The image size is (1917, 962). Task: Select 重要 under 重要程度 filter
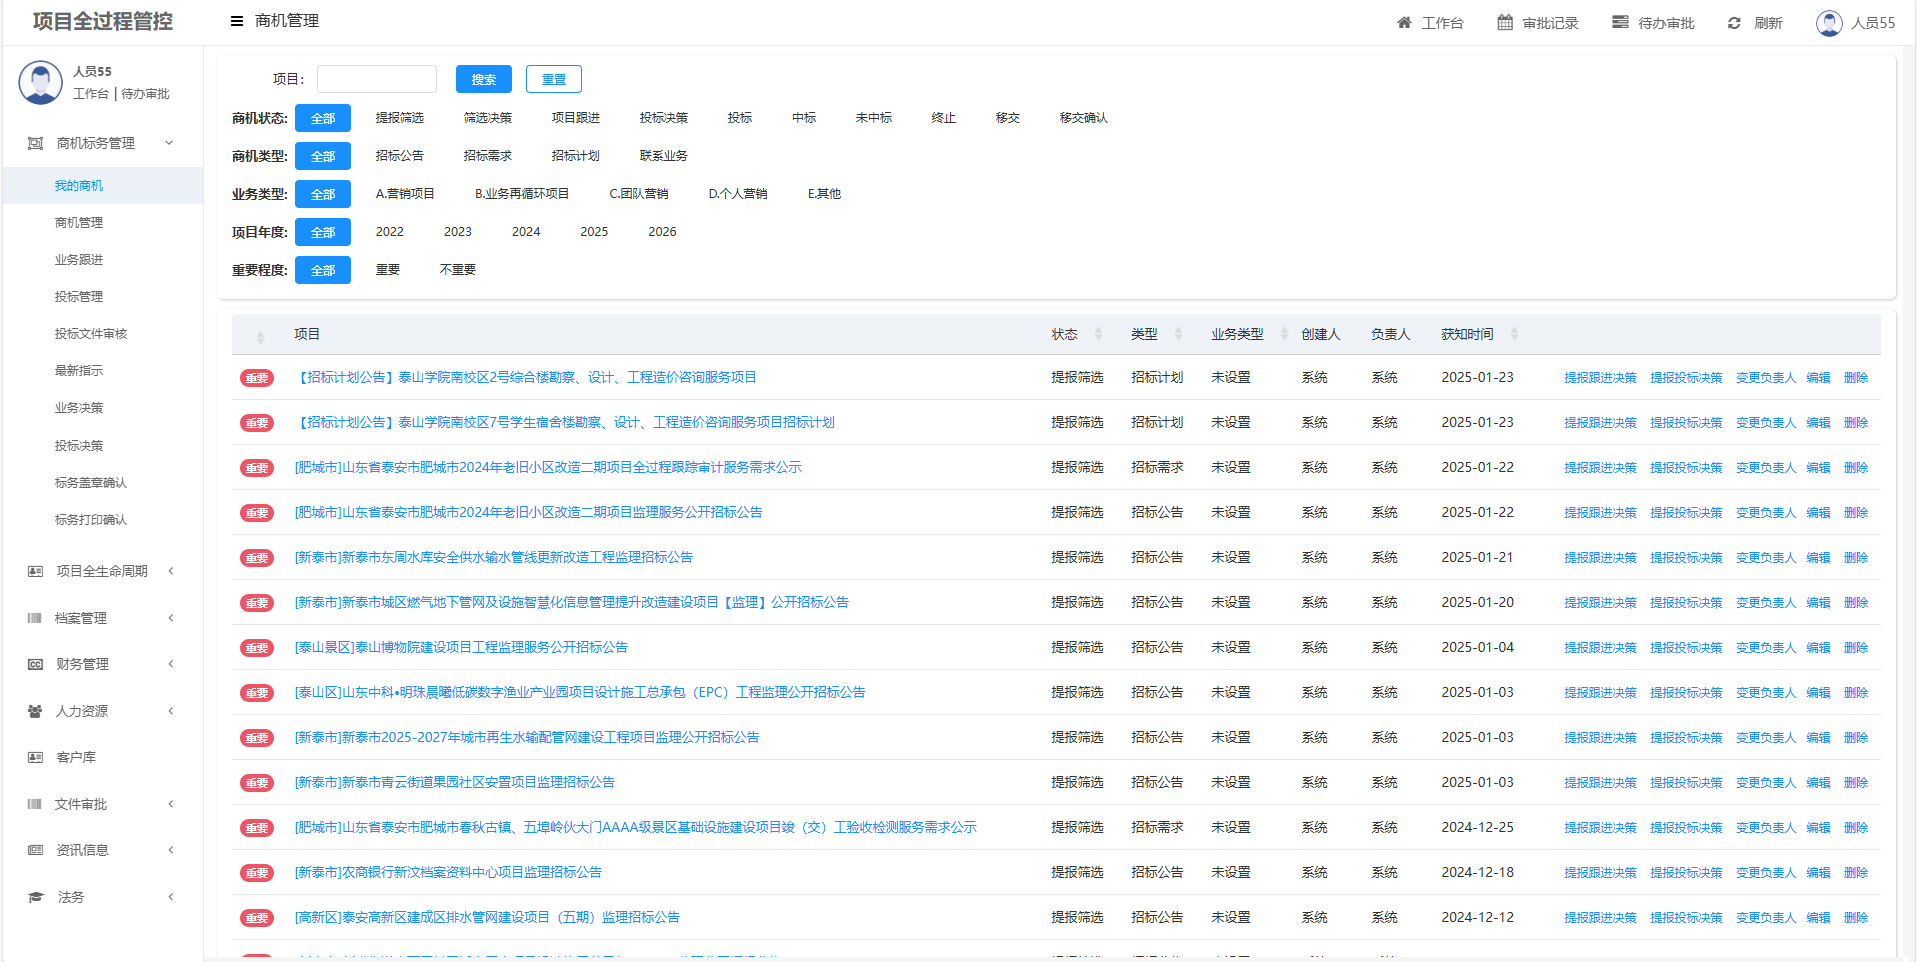coord(387,270)
